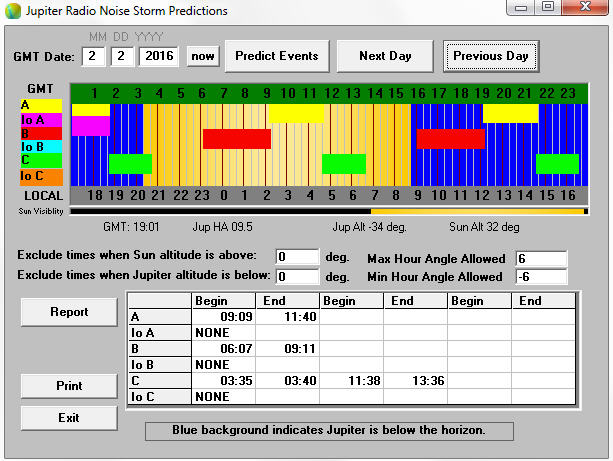The image size is (613, 461).
Task: Click the magenta Io A event near GMT 1
Action: pyautogui.click(x=91, y=126)
